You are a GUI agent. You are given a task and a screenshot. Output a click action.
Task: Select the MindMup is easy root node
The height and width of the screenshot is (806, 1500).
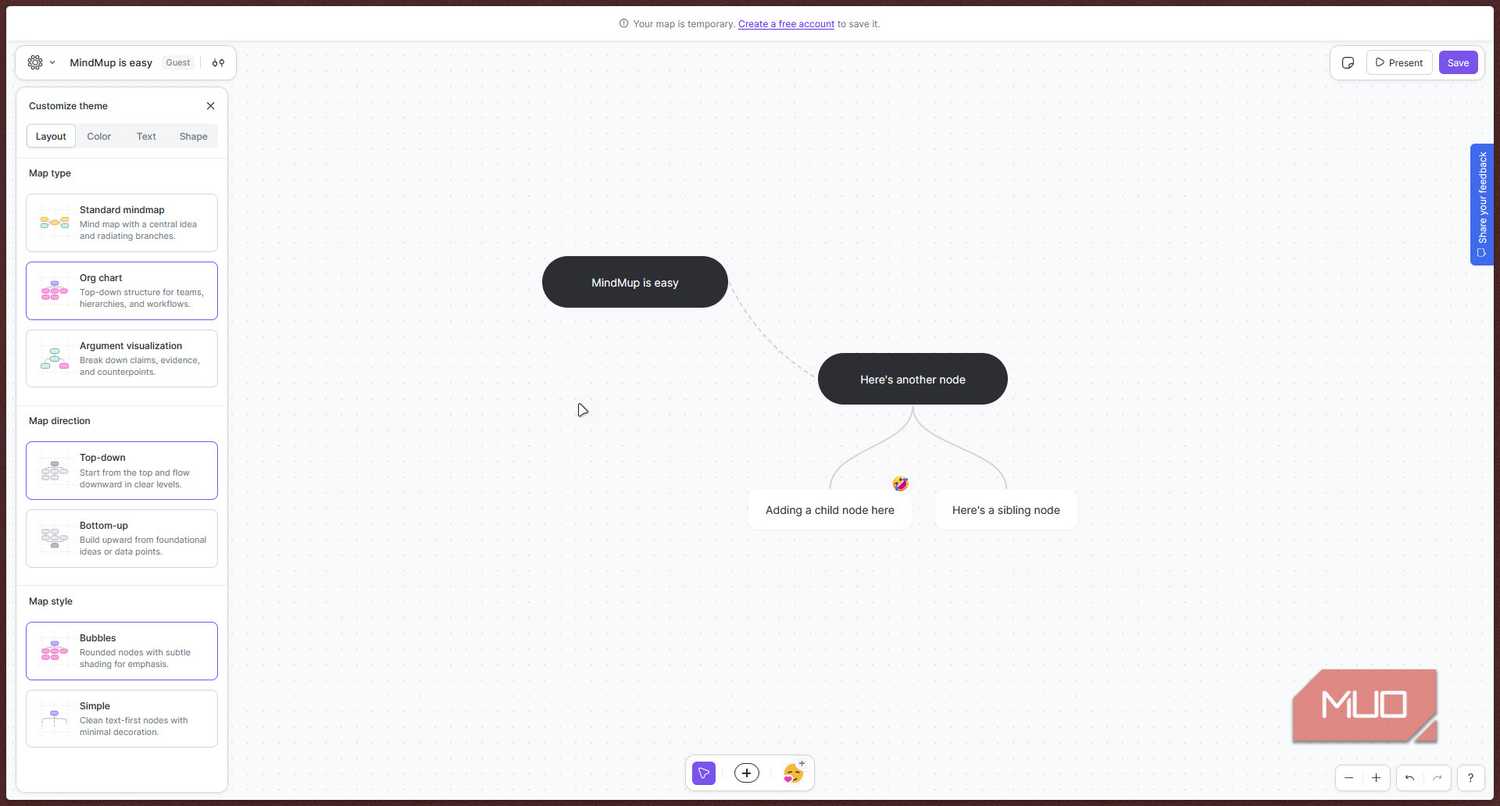(635, 282)
